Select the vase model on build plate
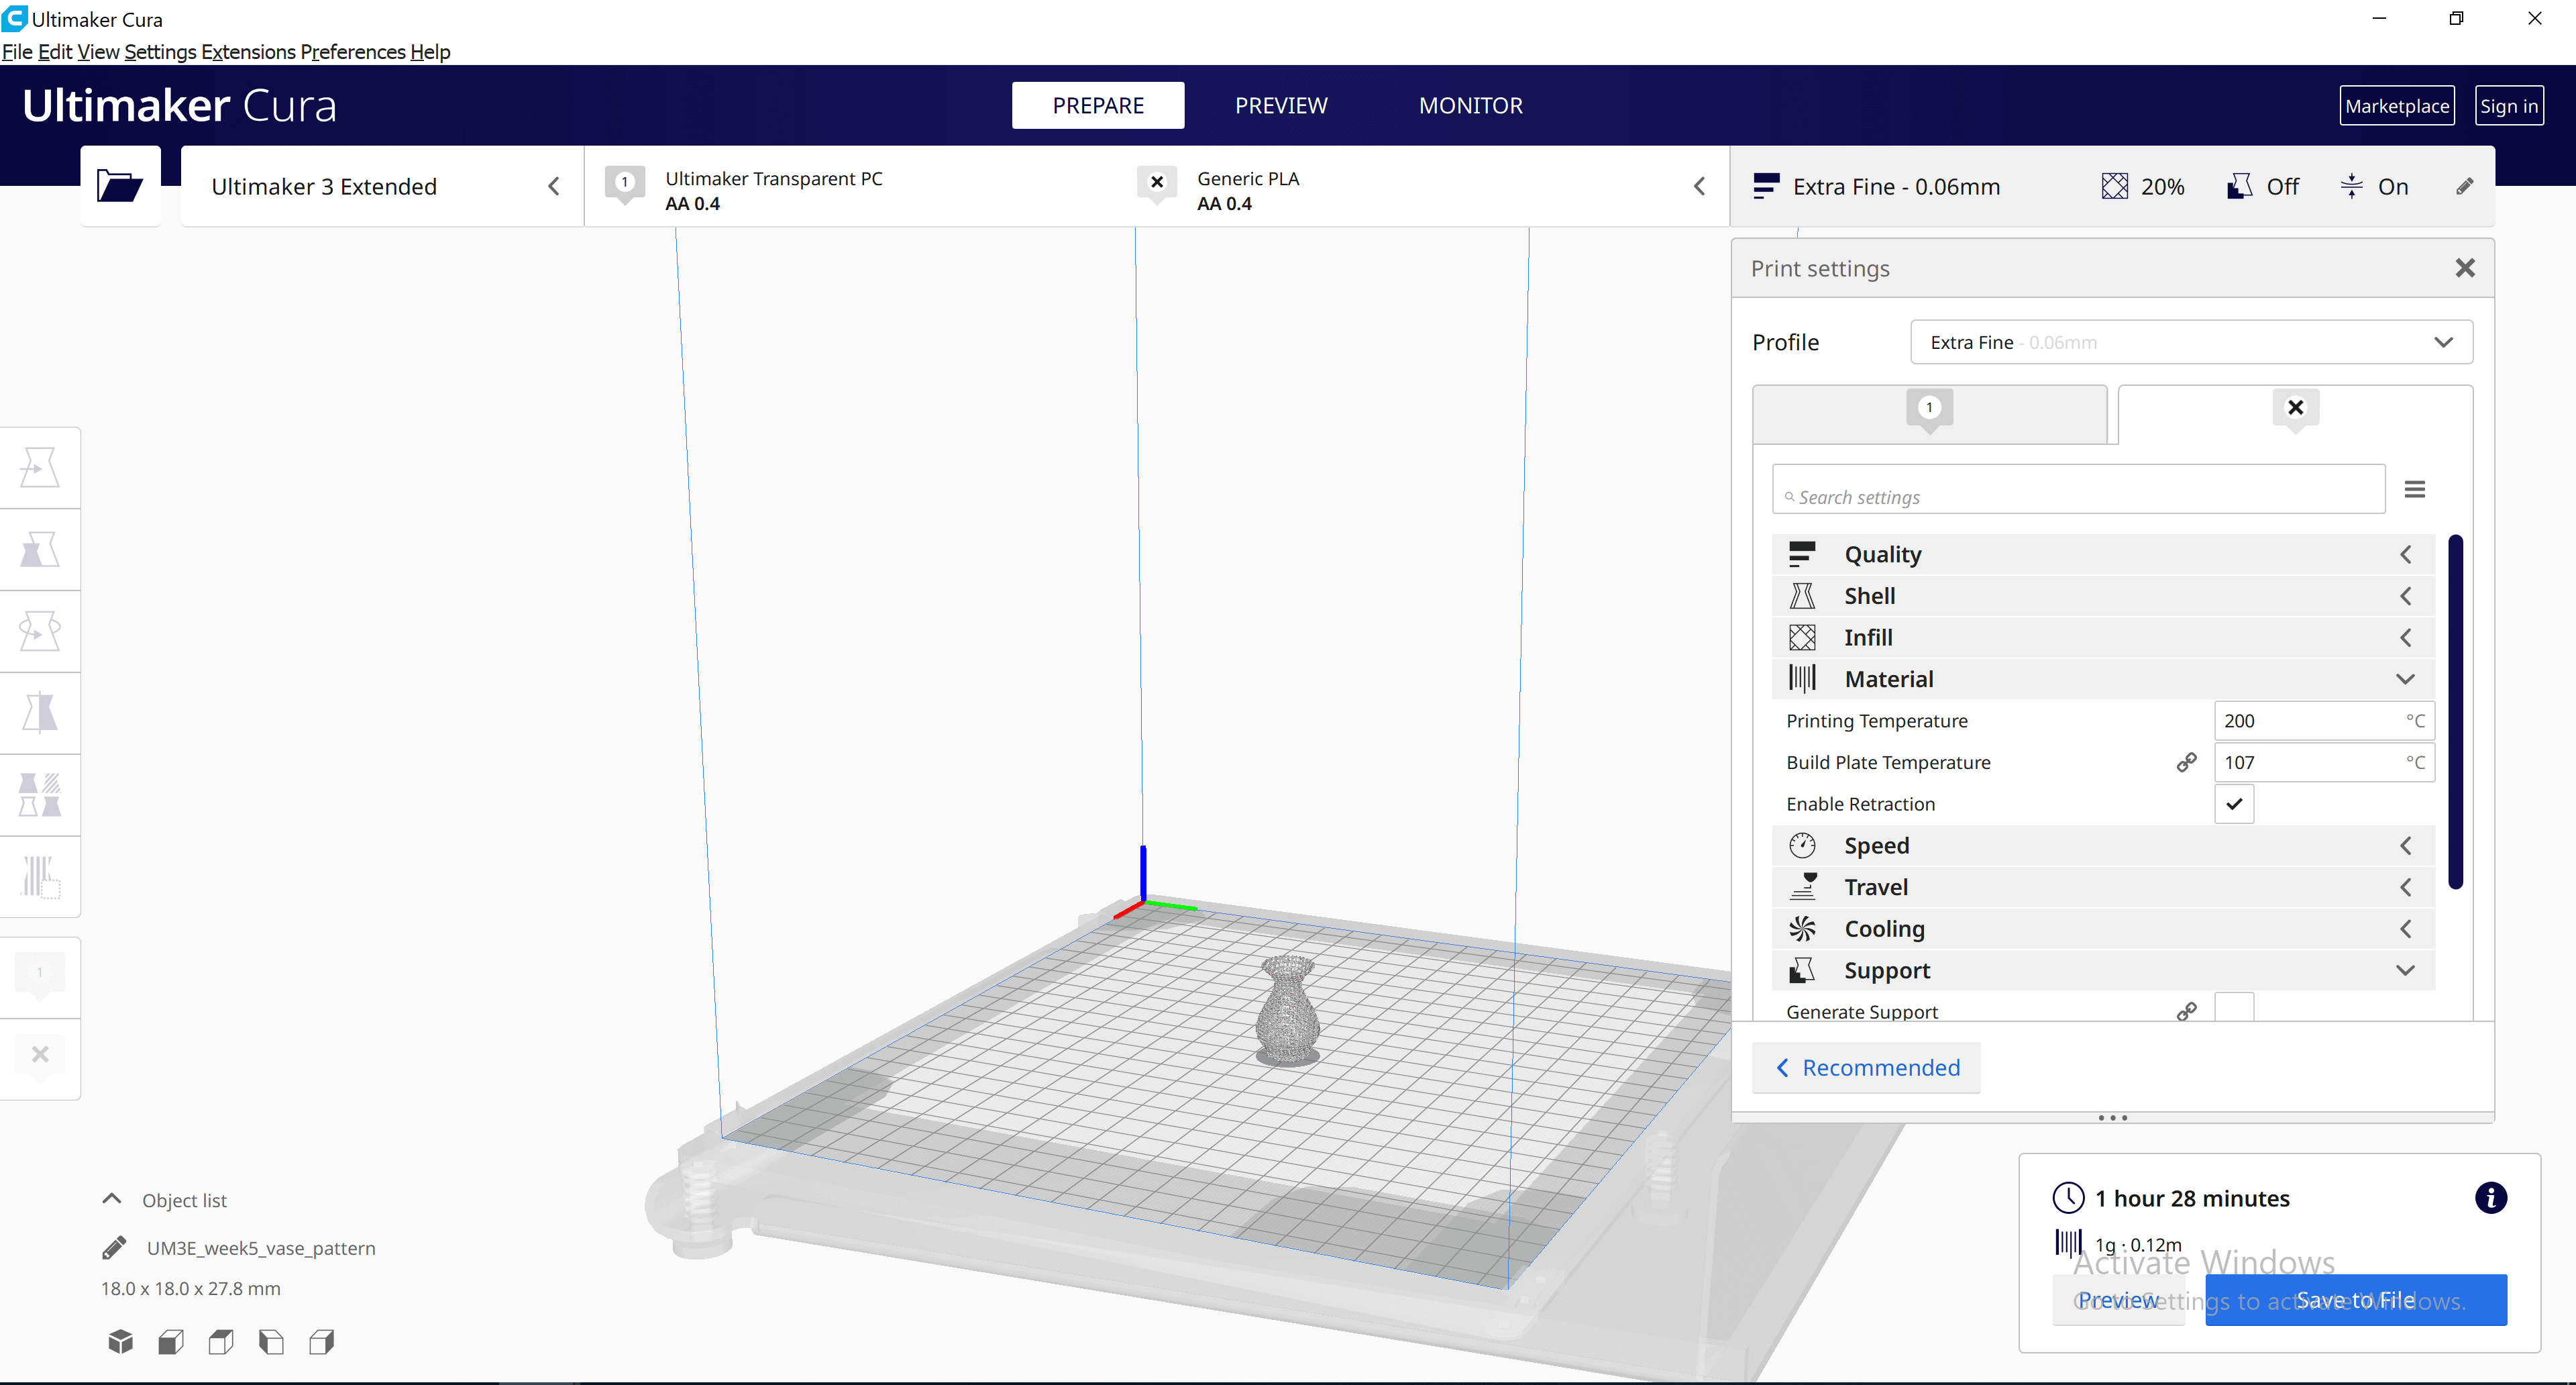Image resolution: width=2576 pixels, height=1385 pixels. (1288, 1010)
